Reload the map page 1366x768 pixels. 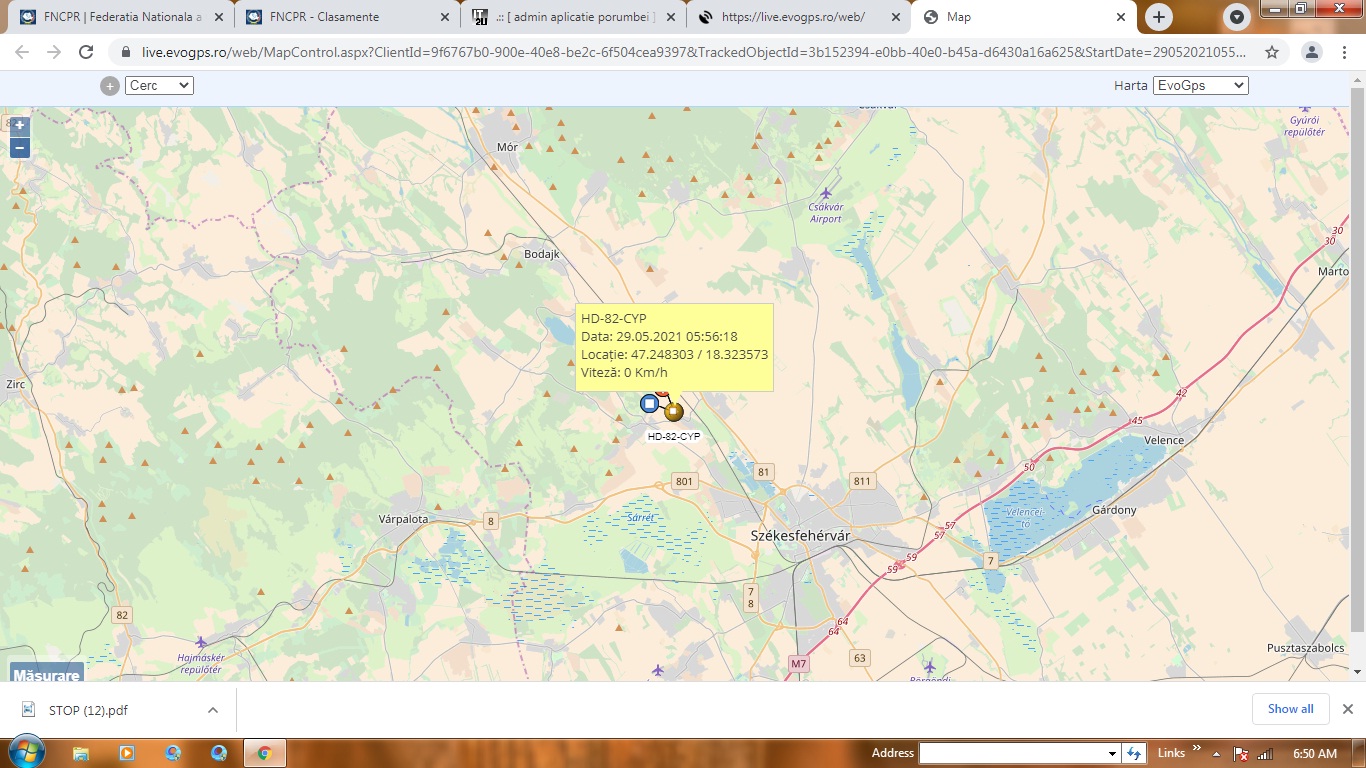pyautogui.click(x=86, y=53)
